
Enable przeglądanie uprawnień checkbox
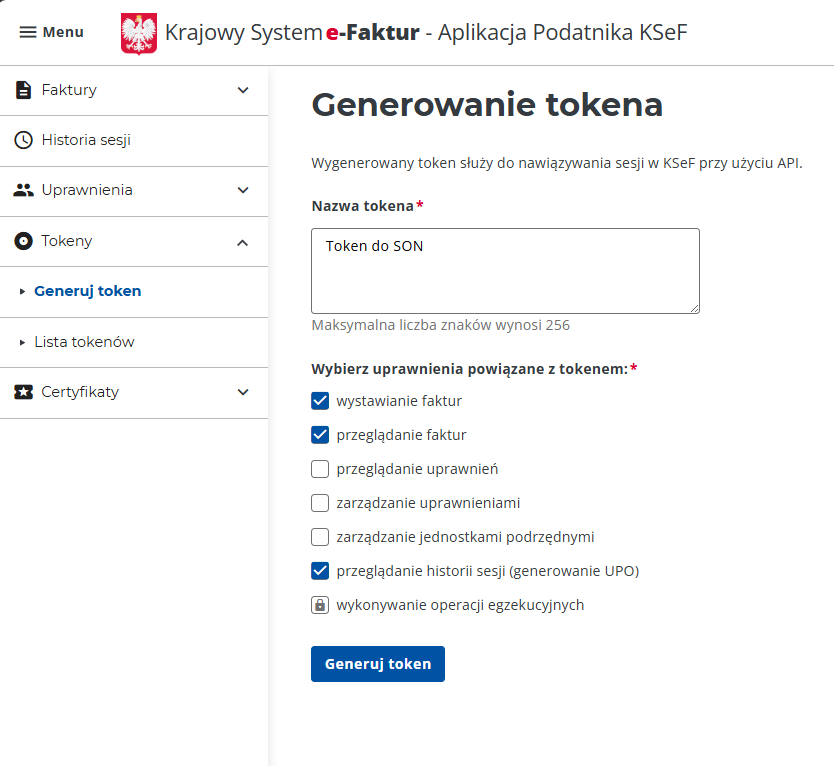coord(320,469)
